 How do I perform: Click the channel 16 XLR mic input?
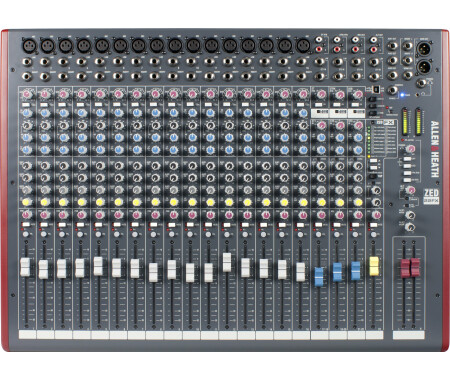point(303,45)
